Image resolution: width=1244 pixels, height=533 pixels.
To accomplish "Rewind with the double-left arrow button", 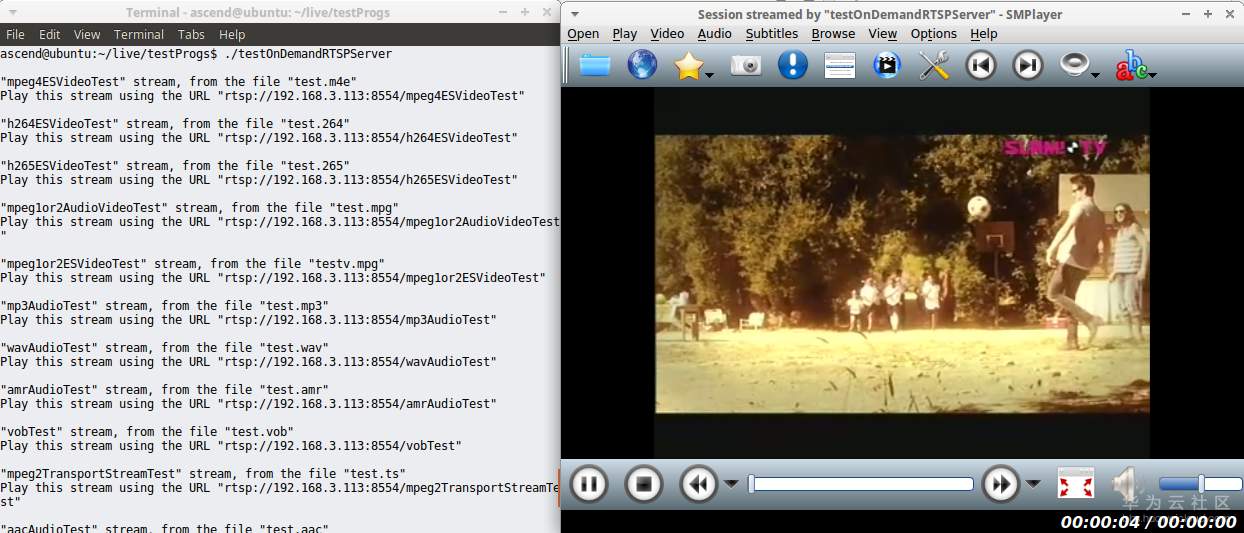I will coord(699,485).
